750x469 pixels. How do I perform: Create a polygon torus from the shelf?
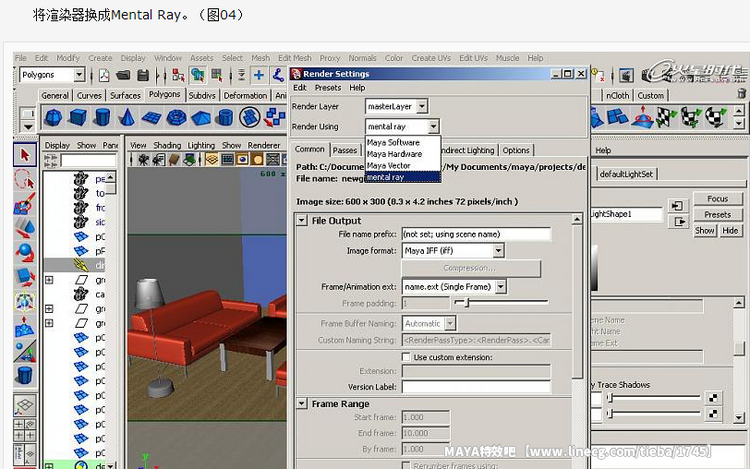point(176,118)
